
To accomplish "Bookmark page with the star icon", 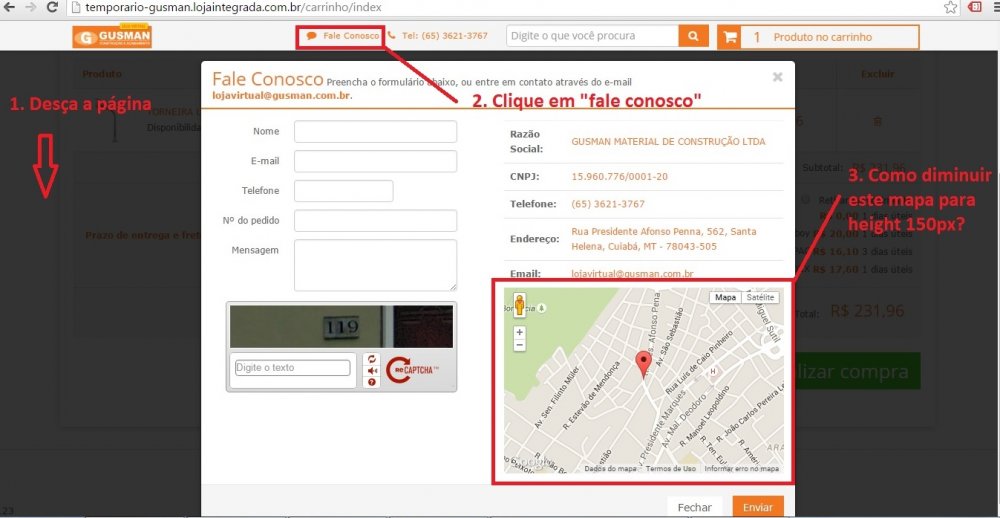I will click(x=949, y=7).
